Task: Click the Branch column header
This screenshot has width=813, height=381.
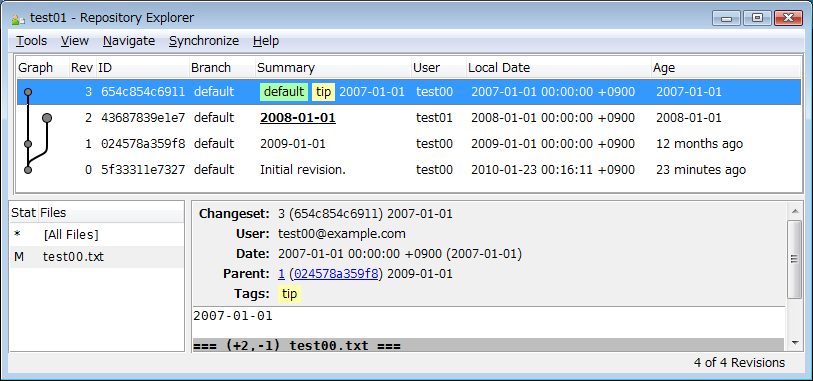Action: pyautogui.click(x=222, y=68)
